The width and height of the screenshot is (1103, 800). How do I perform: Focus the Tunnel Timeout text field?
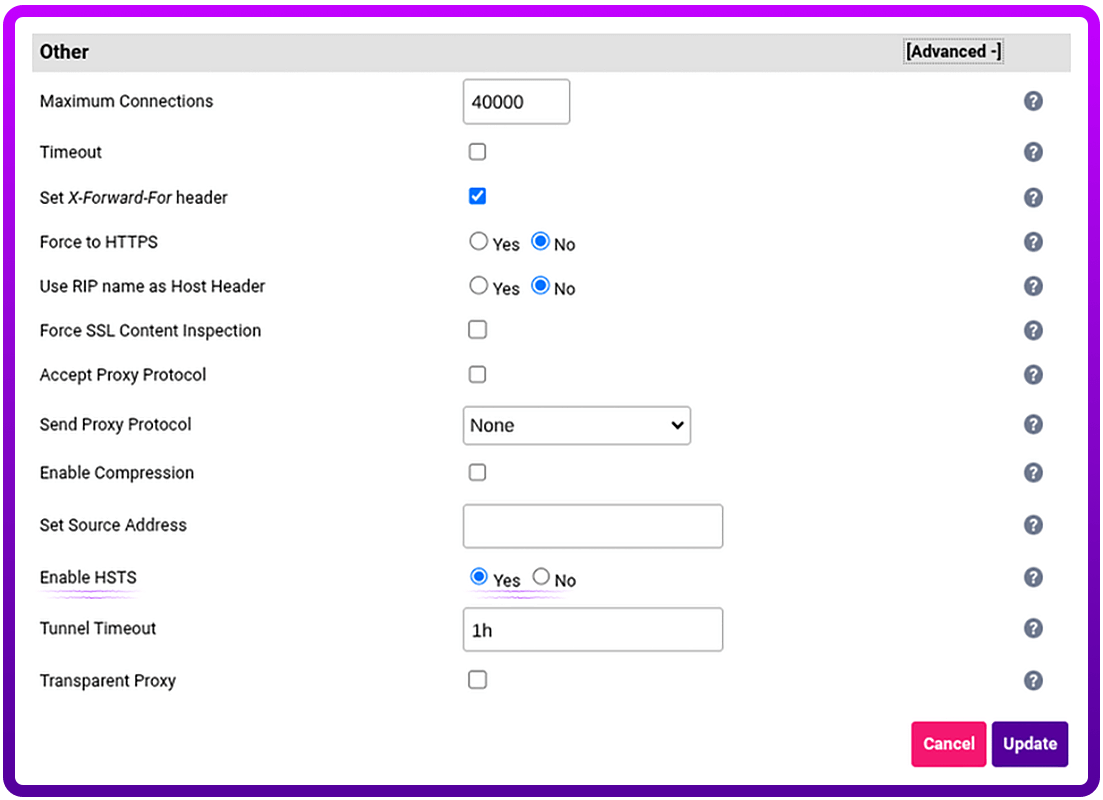[x=592, y=630]
